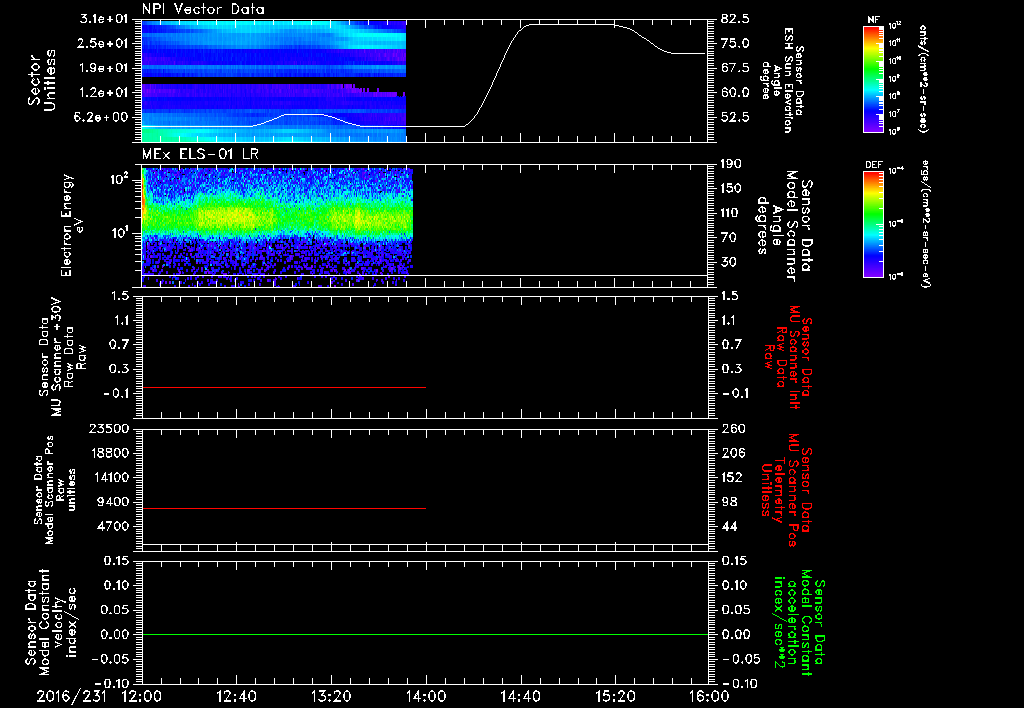Click the '206' telemetry tick value

tap(732, 453)
